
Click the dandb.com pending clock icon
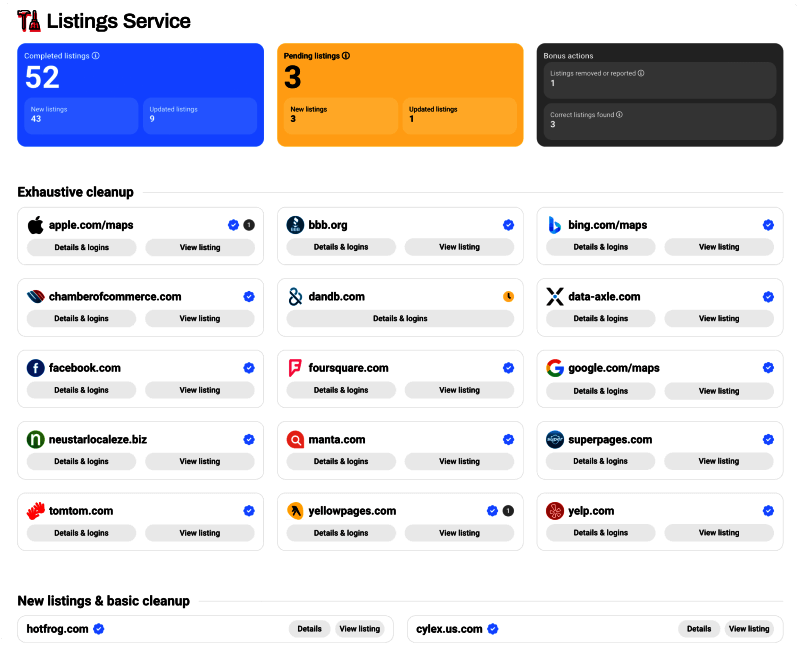point(508,297)
